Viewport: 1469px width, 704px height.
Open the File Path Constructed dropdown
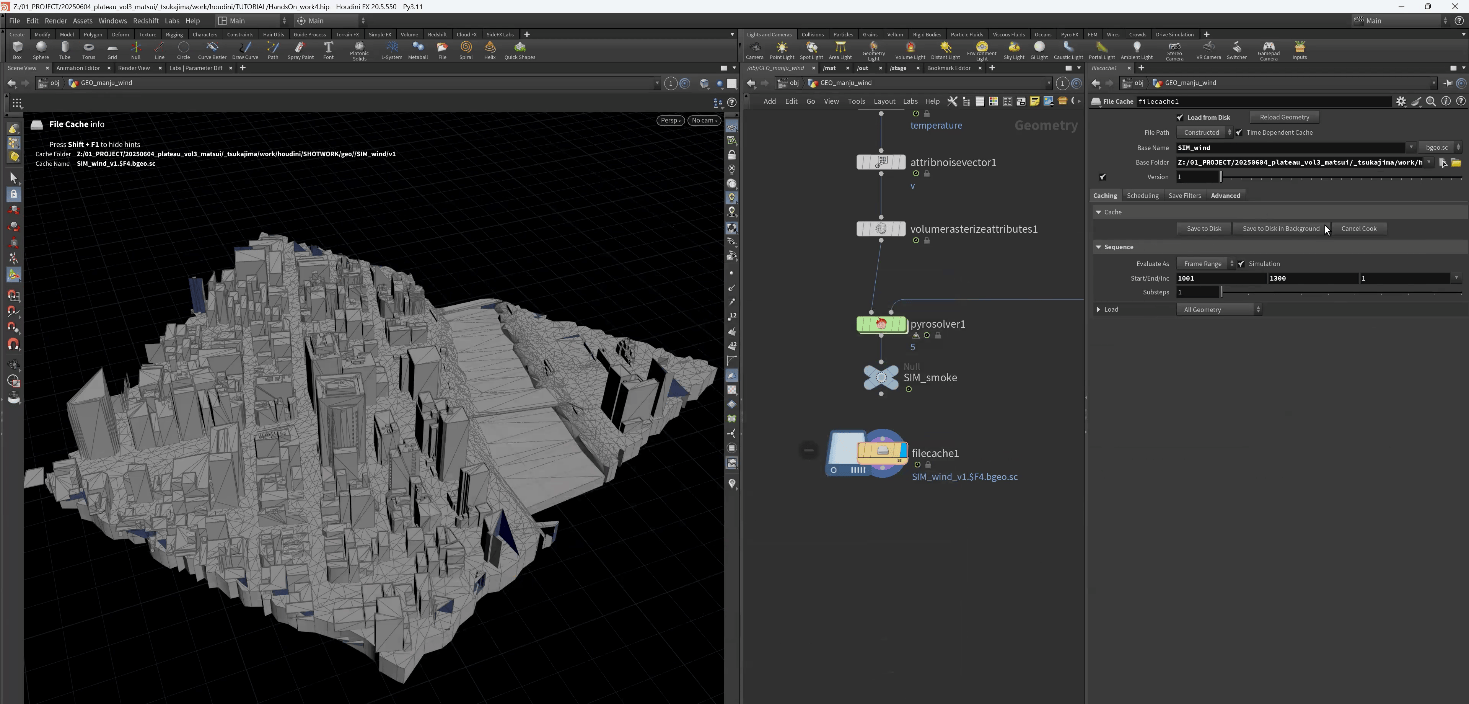pos(1204,132)
